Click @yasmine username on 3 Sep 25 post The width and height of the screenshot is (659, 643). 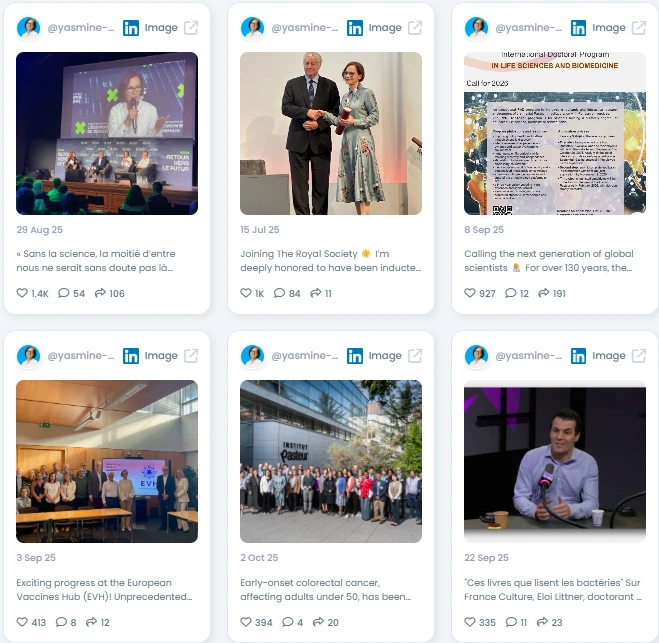[81, 356]
